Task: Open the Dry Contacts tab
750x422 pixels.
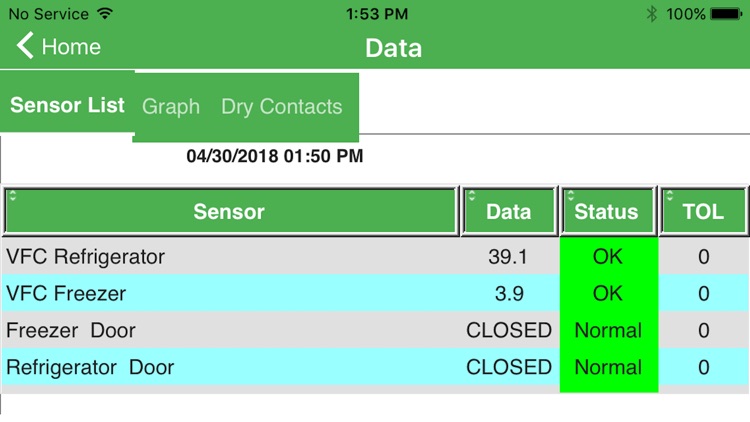Action: [x=282, y=107]
